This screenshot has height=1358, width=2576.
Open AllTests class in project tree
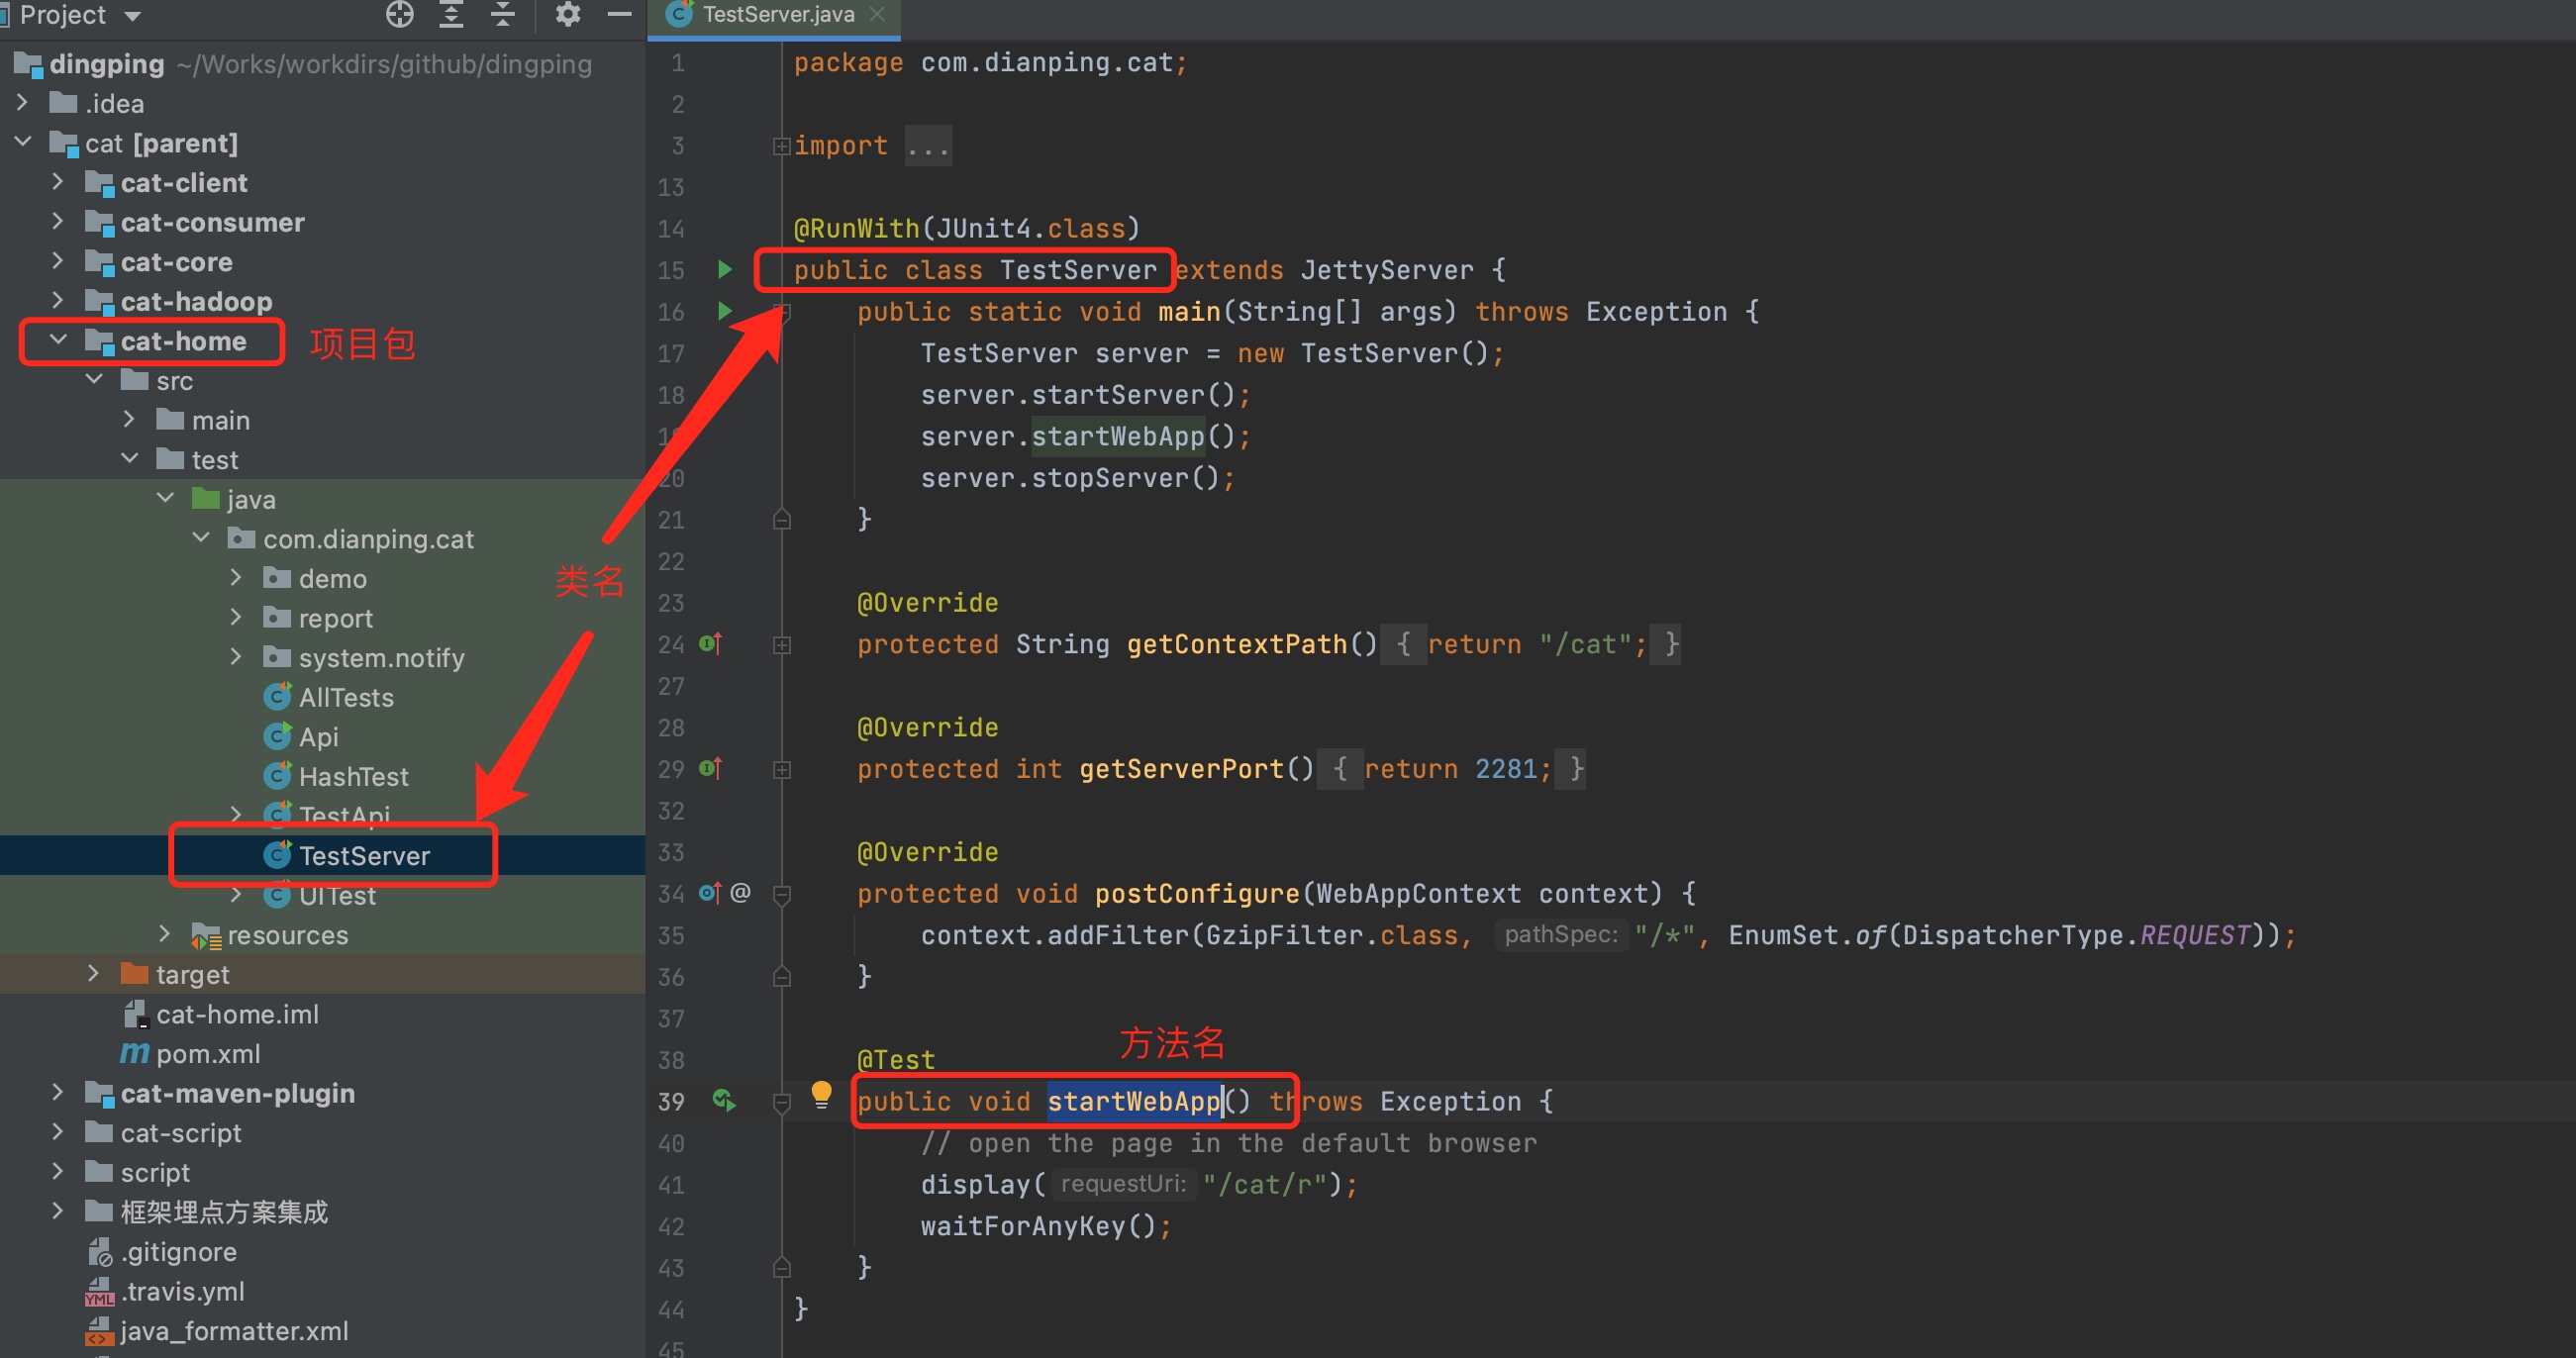point(345,697)
